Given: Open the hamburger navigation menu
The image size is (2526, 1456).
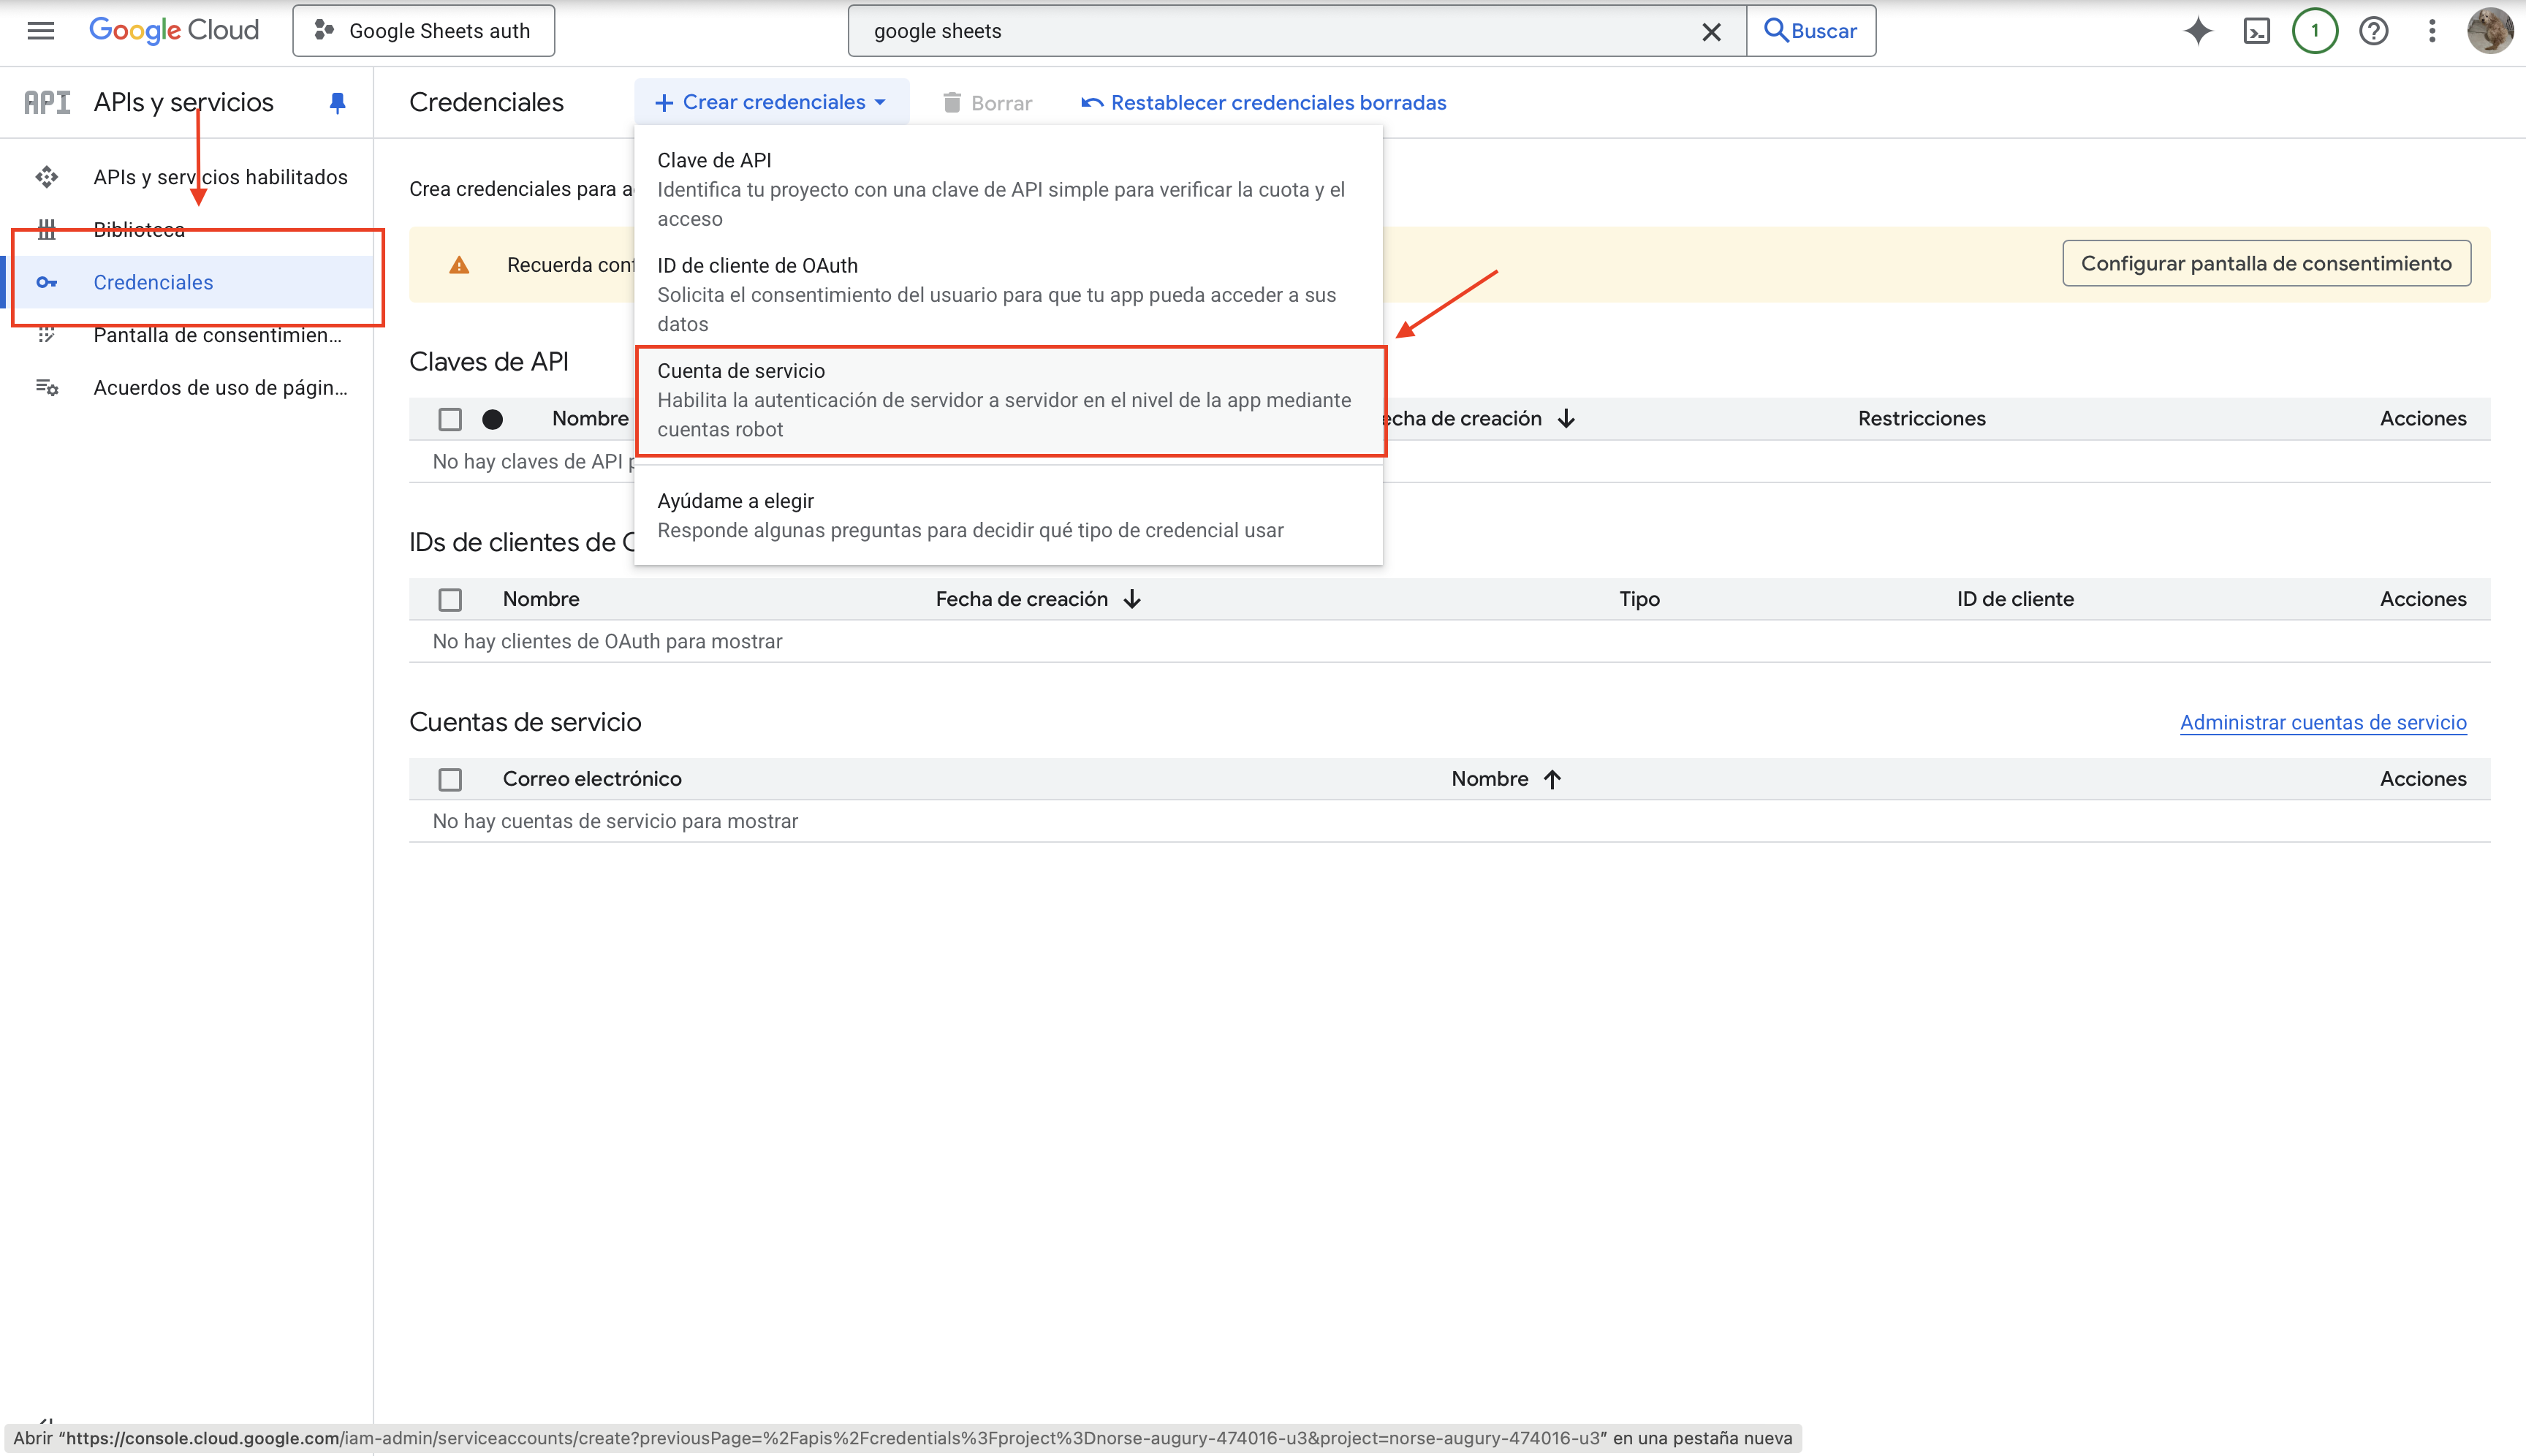Looking at the screenshot, I should click(40, 30).
